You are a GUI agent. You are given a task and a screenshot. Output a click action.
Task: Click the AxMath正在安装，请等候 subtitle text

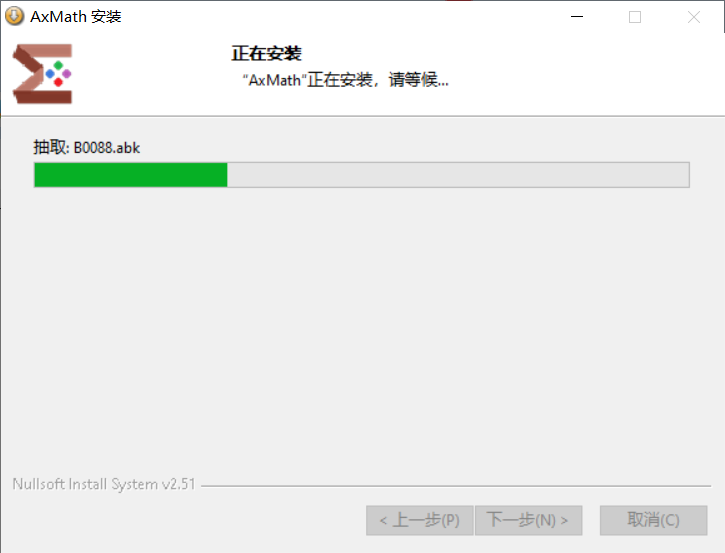pyautogui.click(x=345, y=80)
